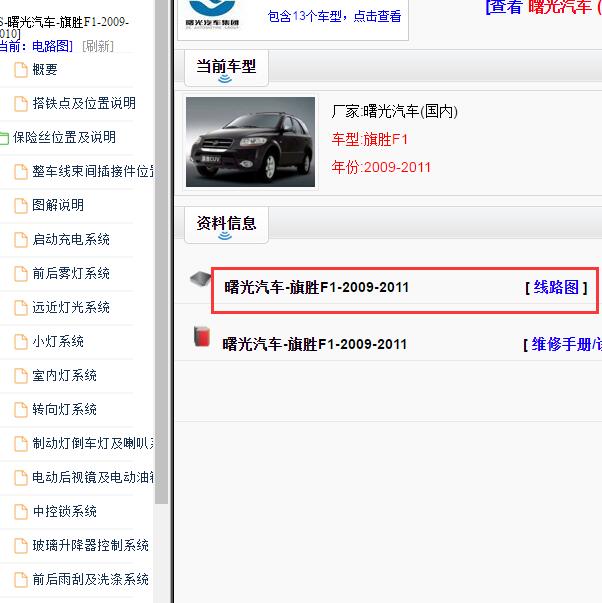Click the page icon next to 搭铁点及位置说明

click(21, 104)
